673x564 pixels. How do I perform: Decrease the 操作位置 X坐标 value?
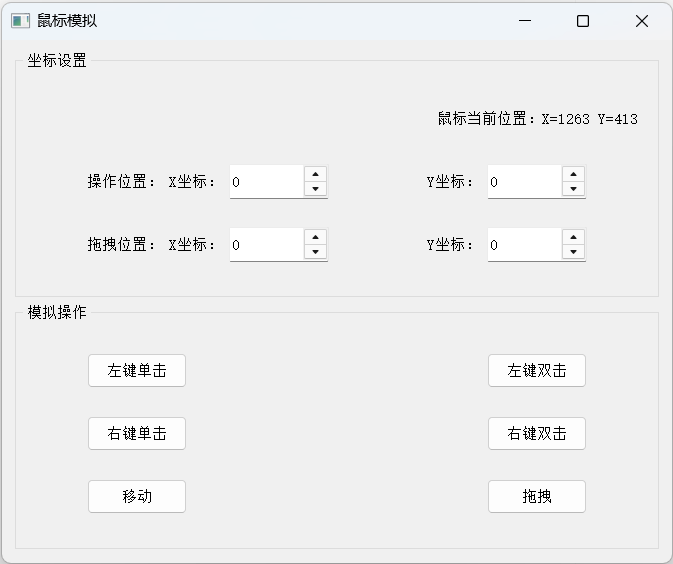point(315,189)
